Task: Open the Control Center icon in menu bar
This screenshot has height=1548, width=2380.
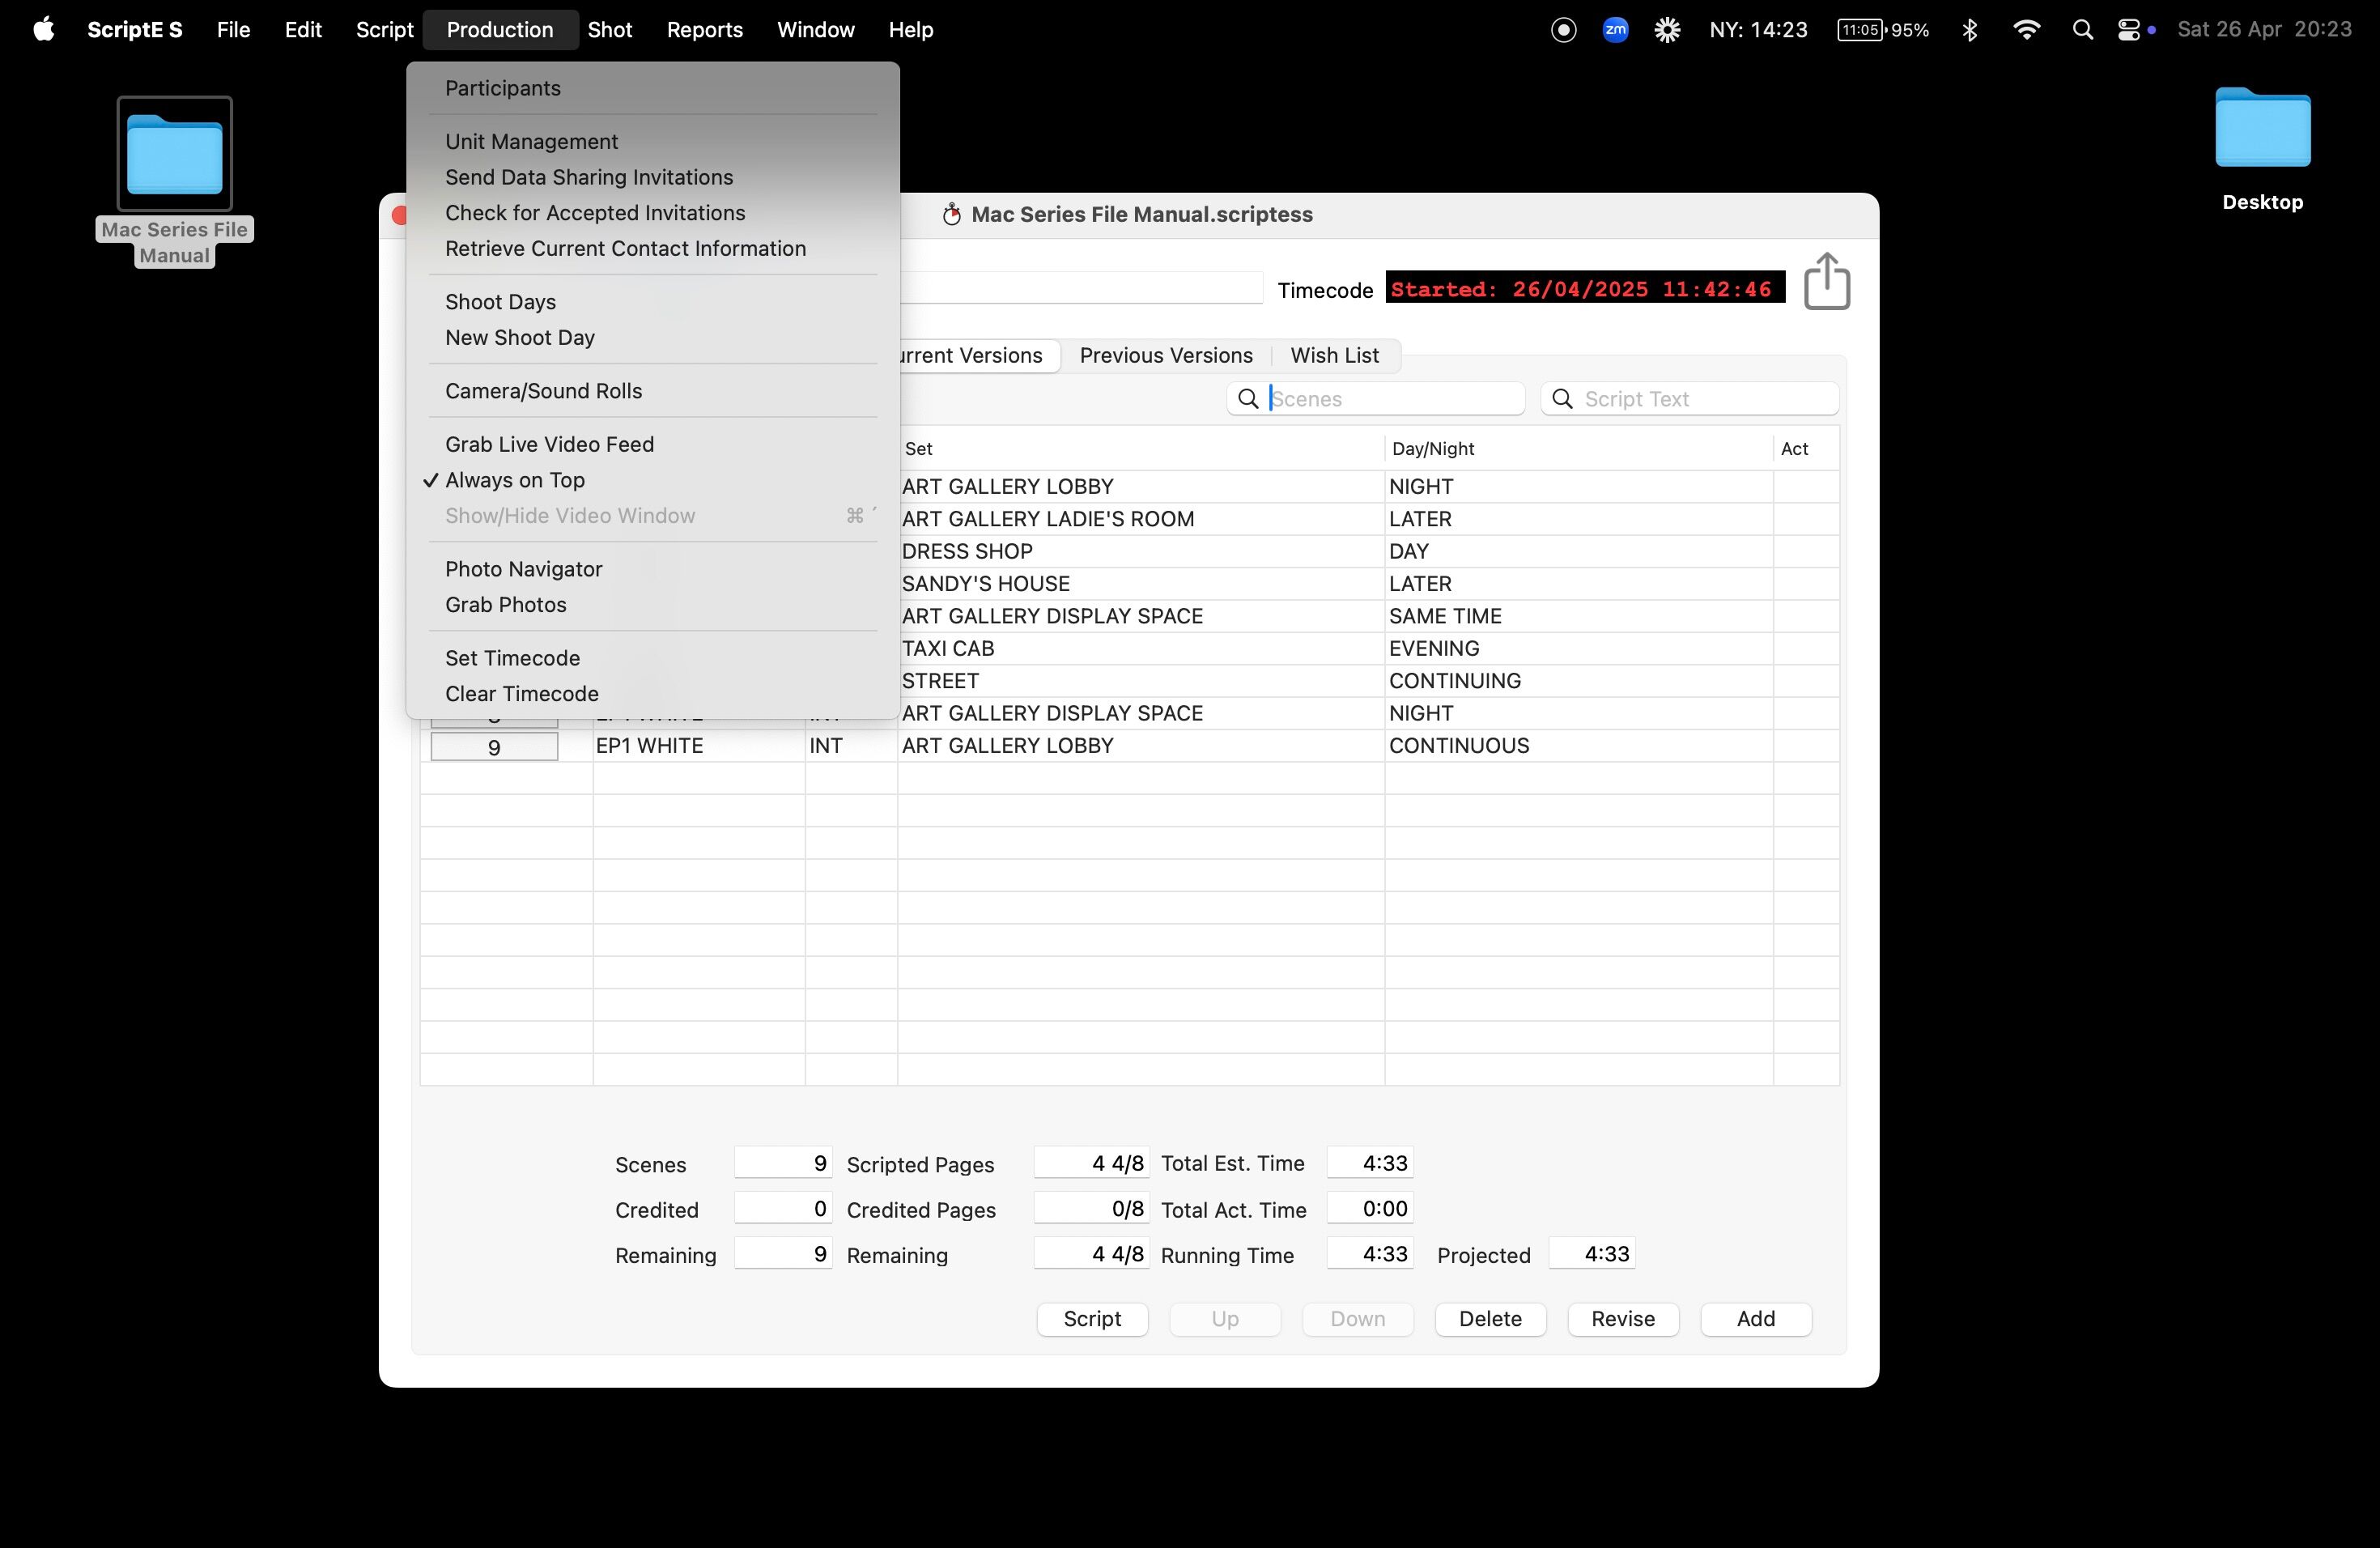Action: [x=2128, y=30]
